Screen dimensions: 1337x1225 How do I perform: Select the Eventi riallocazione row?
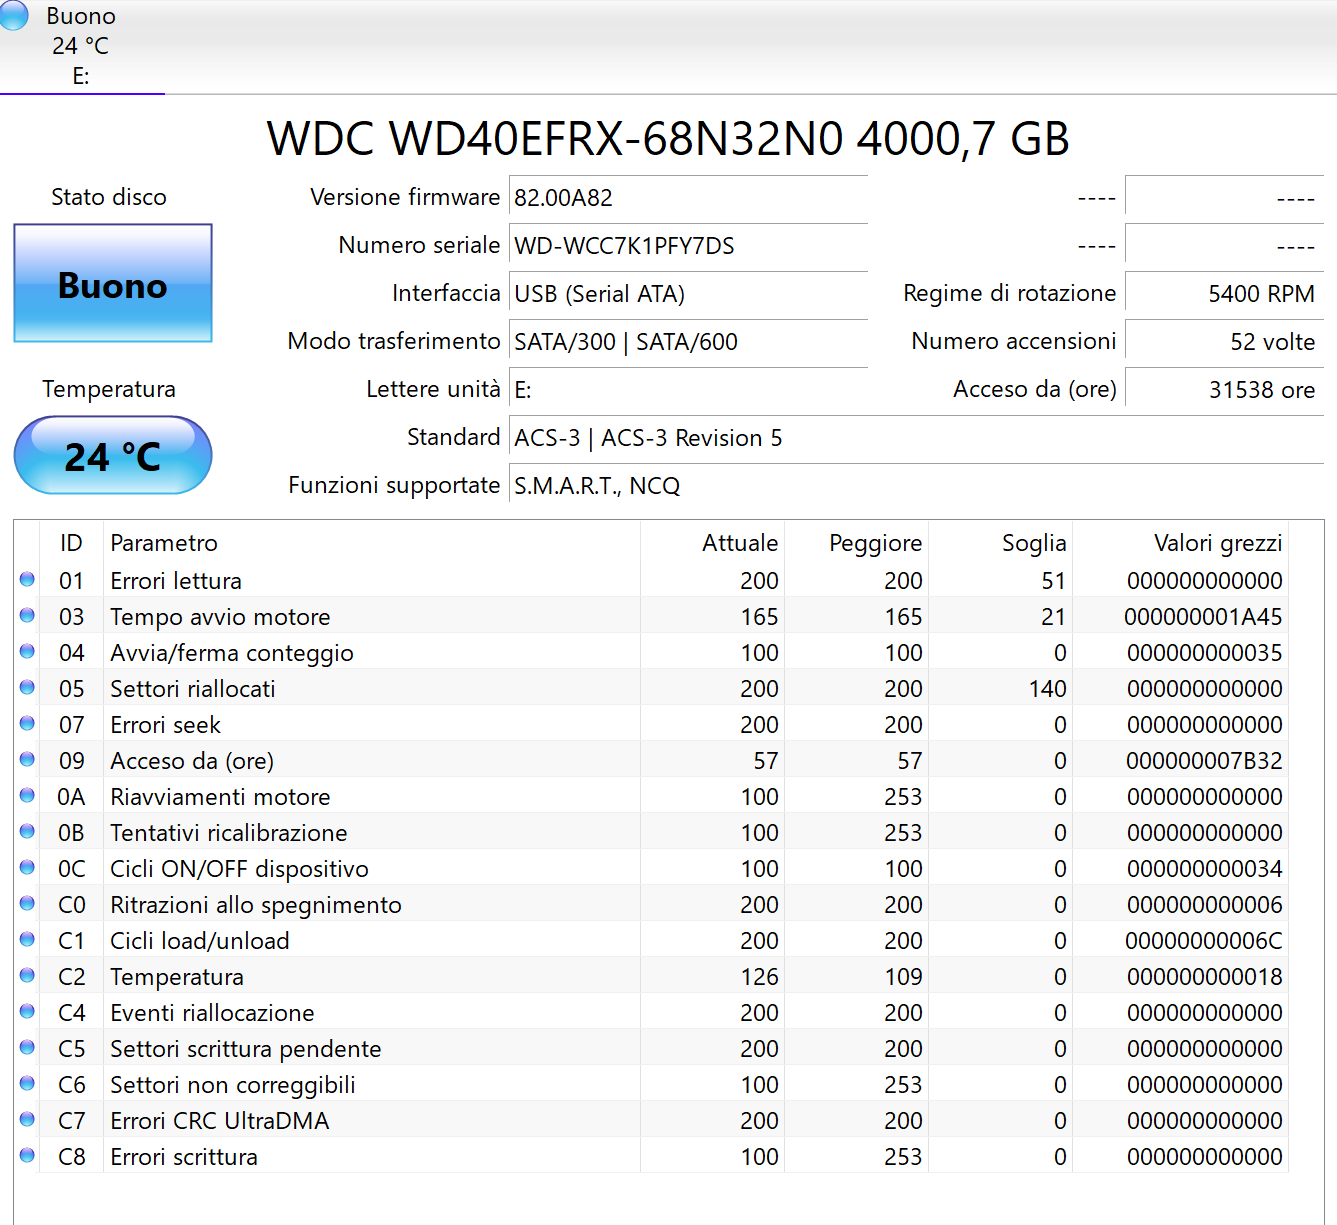tap(212, 1013)
